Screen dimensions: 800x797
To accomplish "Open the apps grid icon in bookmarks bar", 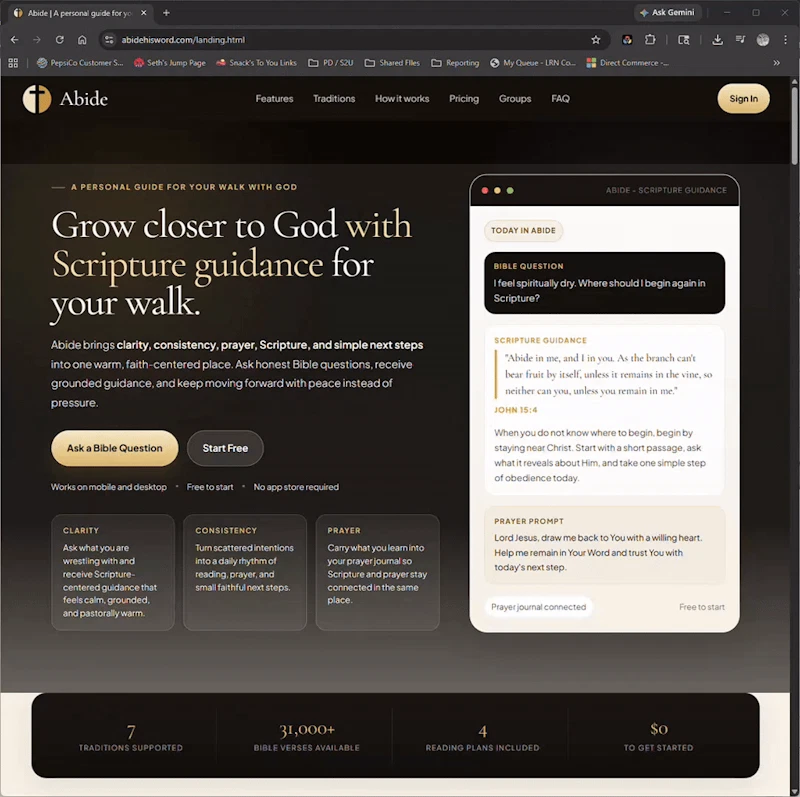I will point(13,63).
